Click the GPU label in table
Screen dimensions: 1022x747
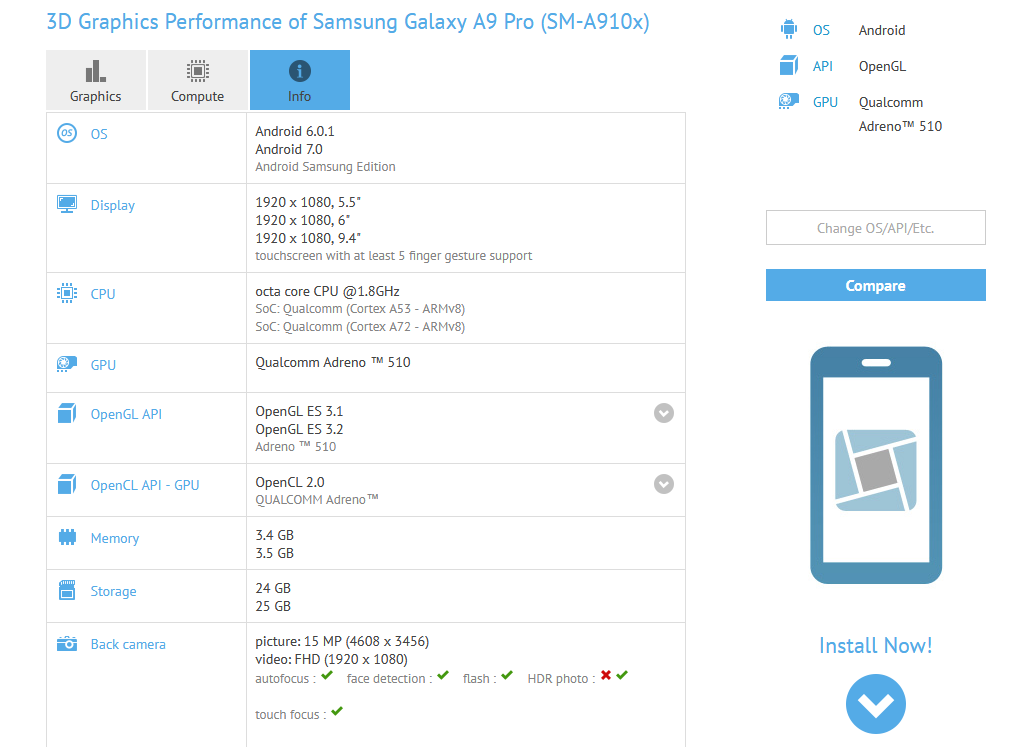coord(103,365)
